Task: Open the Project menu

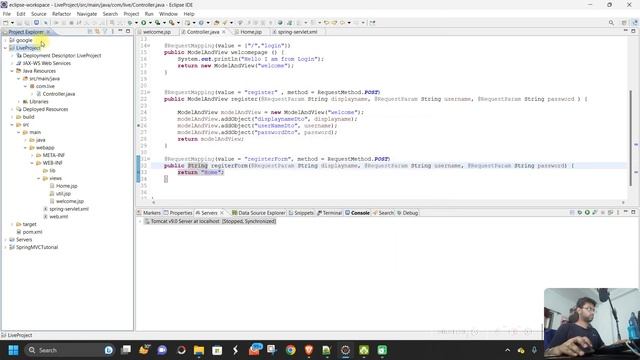Action: point(131,14)
